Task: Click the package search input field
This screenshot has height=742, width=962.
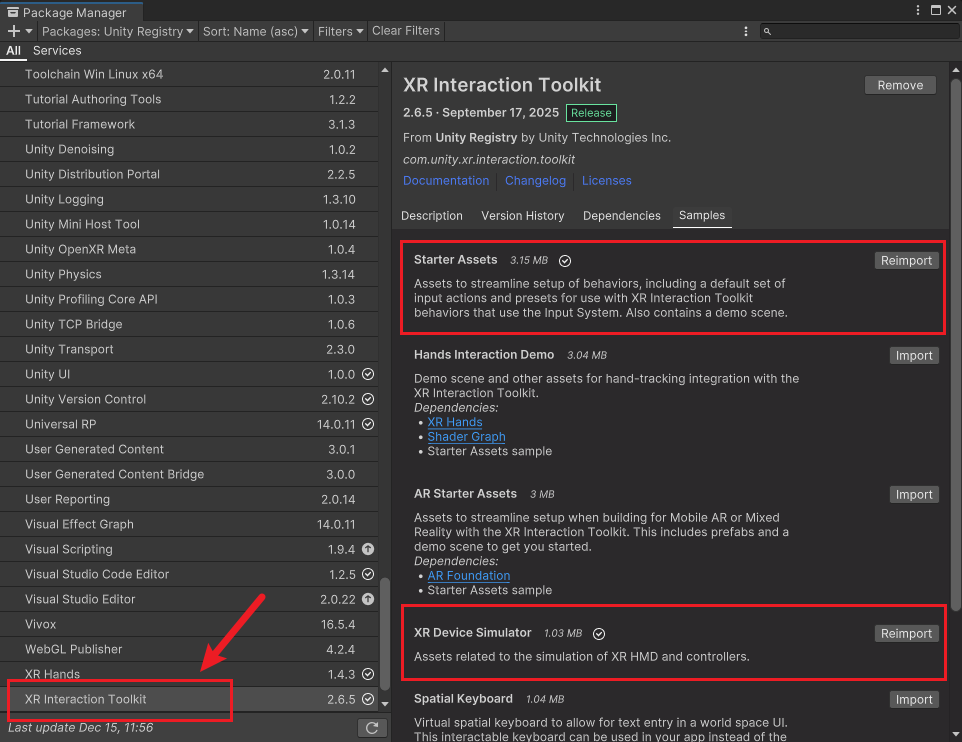Action: (859, 31)
